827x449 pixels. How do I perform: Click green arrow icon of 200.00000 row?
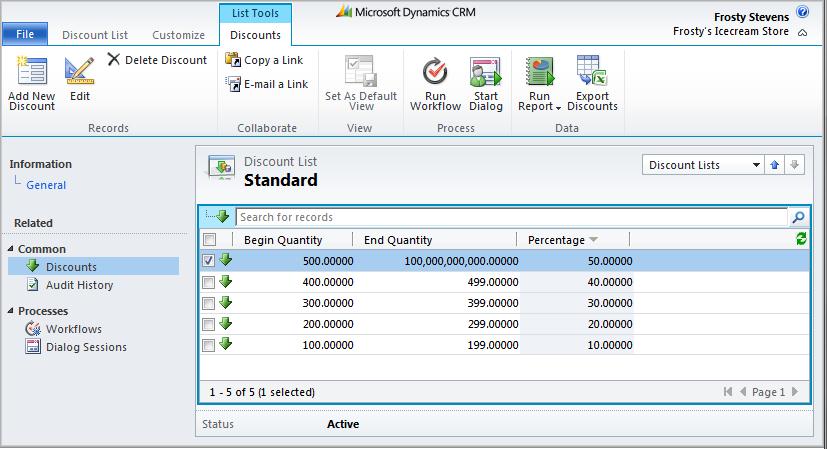point(226,323)
